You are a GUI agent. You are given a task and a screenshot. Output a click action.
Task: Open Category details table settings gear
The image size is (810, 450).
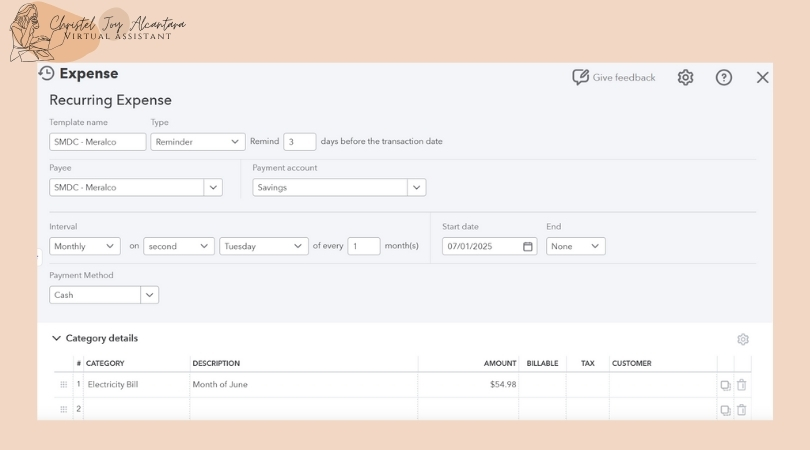coord(742,339)
